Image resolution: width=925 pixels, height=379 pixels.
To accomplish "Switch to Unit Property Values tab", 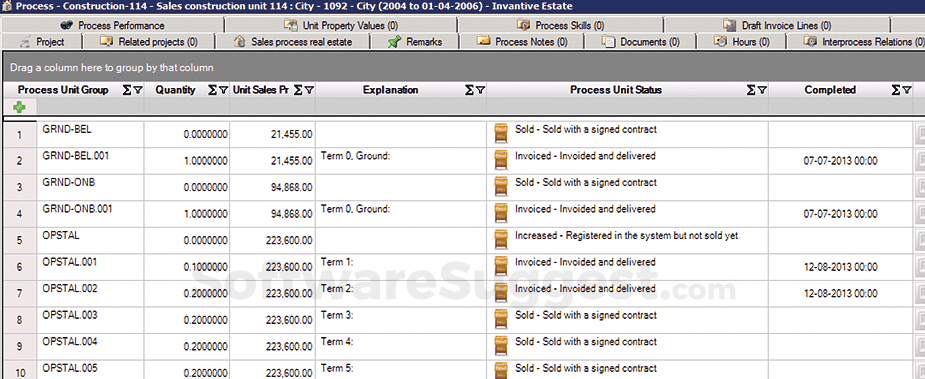I will (340, 25).
